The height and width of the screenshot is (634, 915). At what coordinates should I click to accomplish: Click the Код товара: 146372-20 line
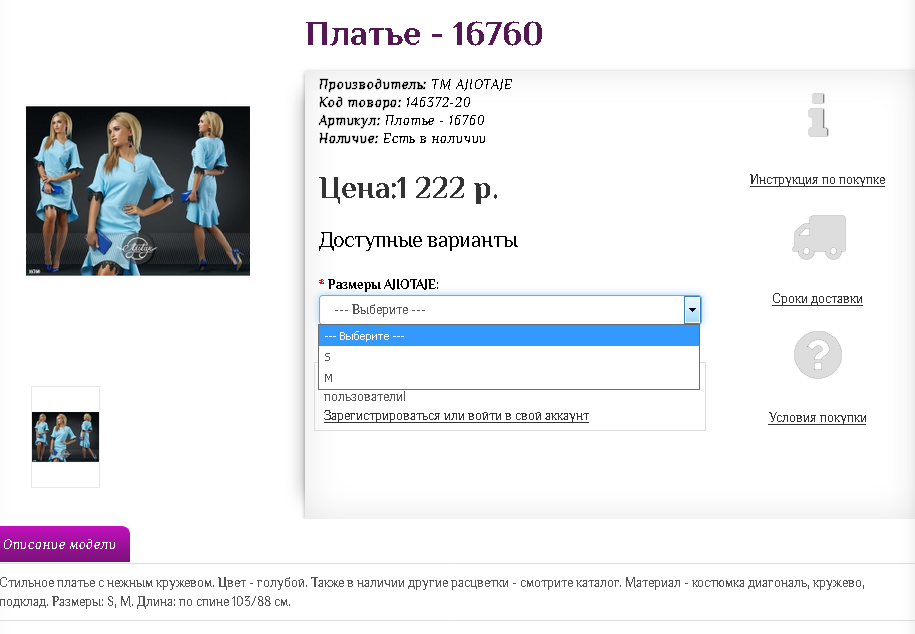(394, 102)
